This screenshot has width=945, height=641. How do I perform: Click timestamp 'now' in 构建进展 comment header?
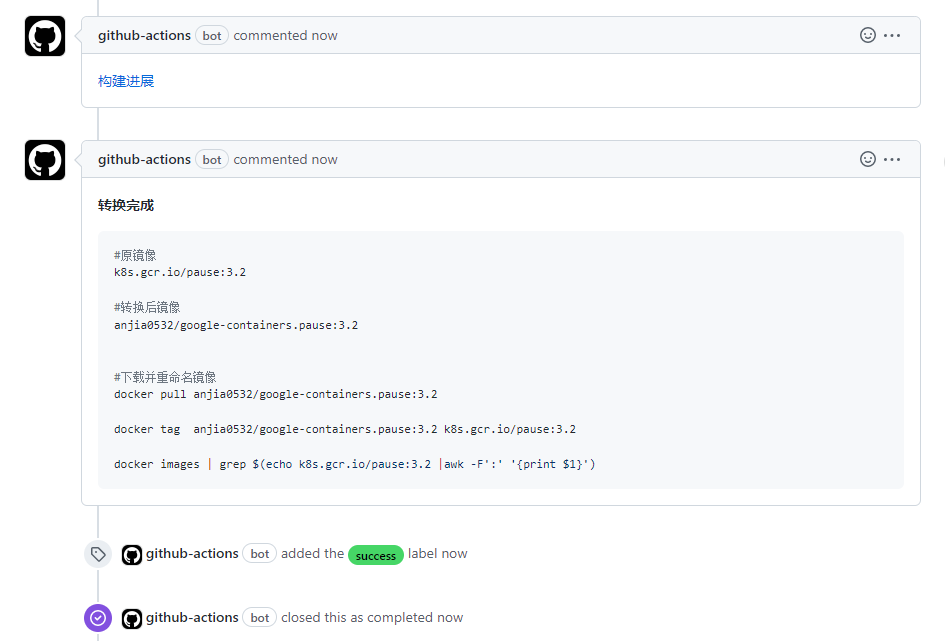324,35
